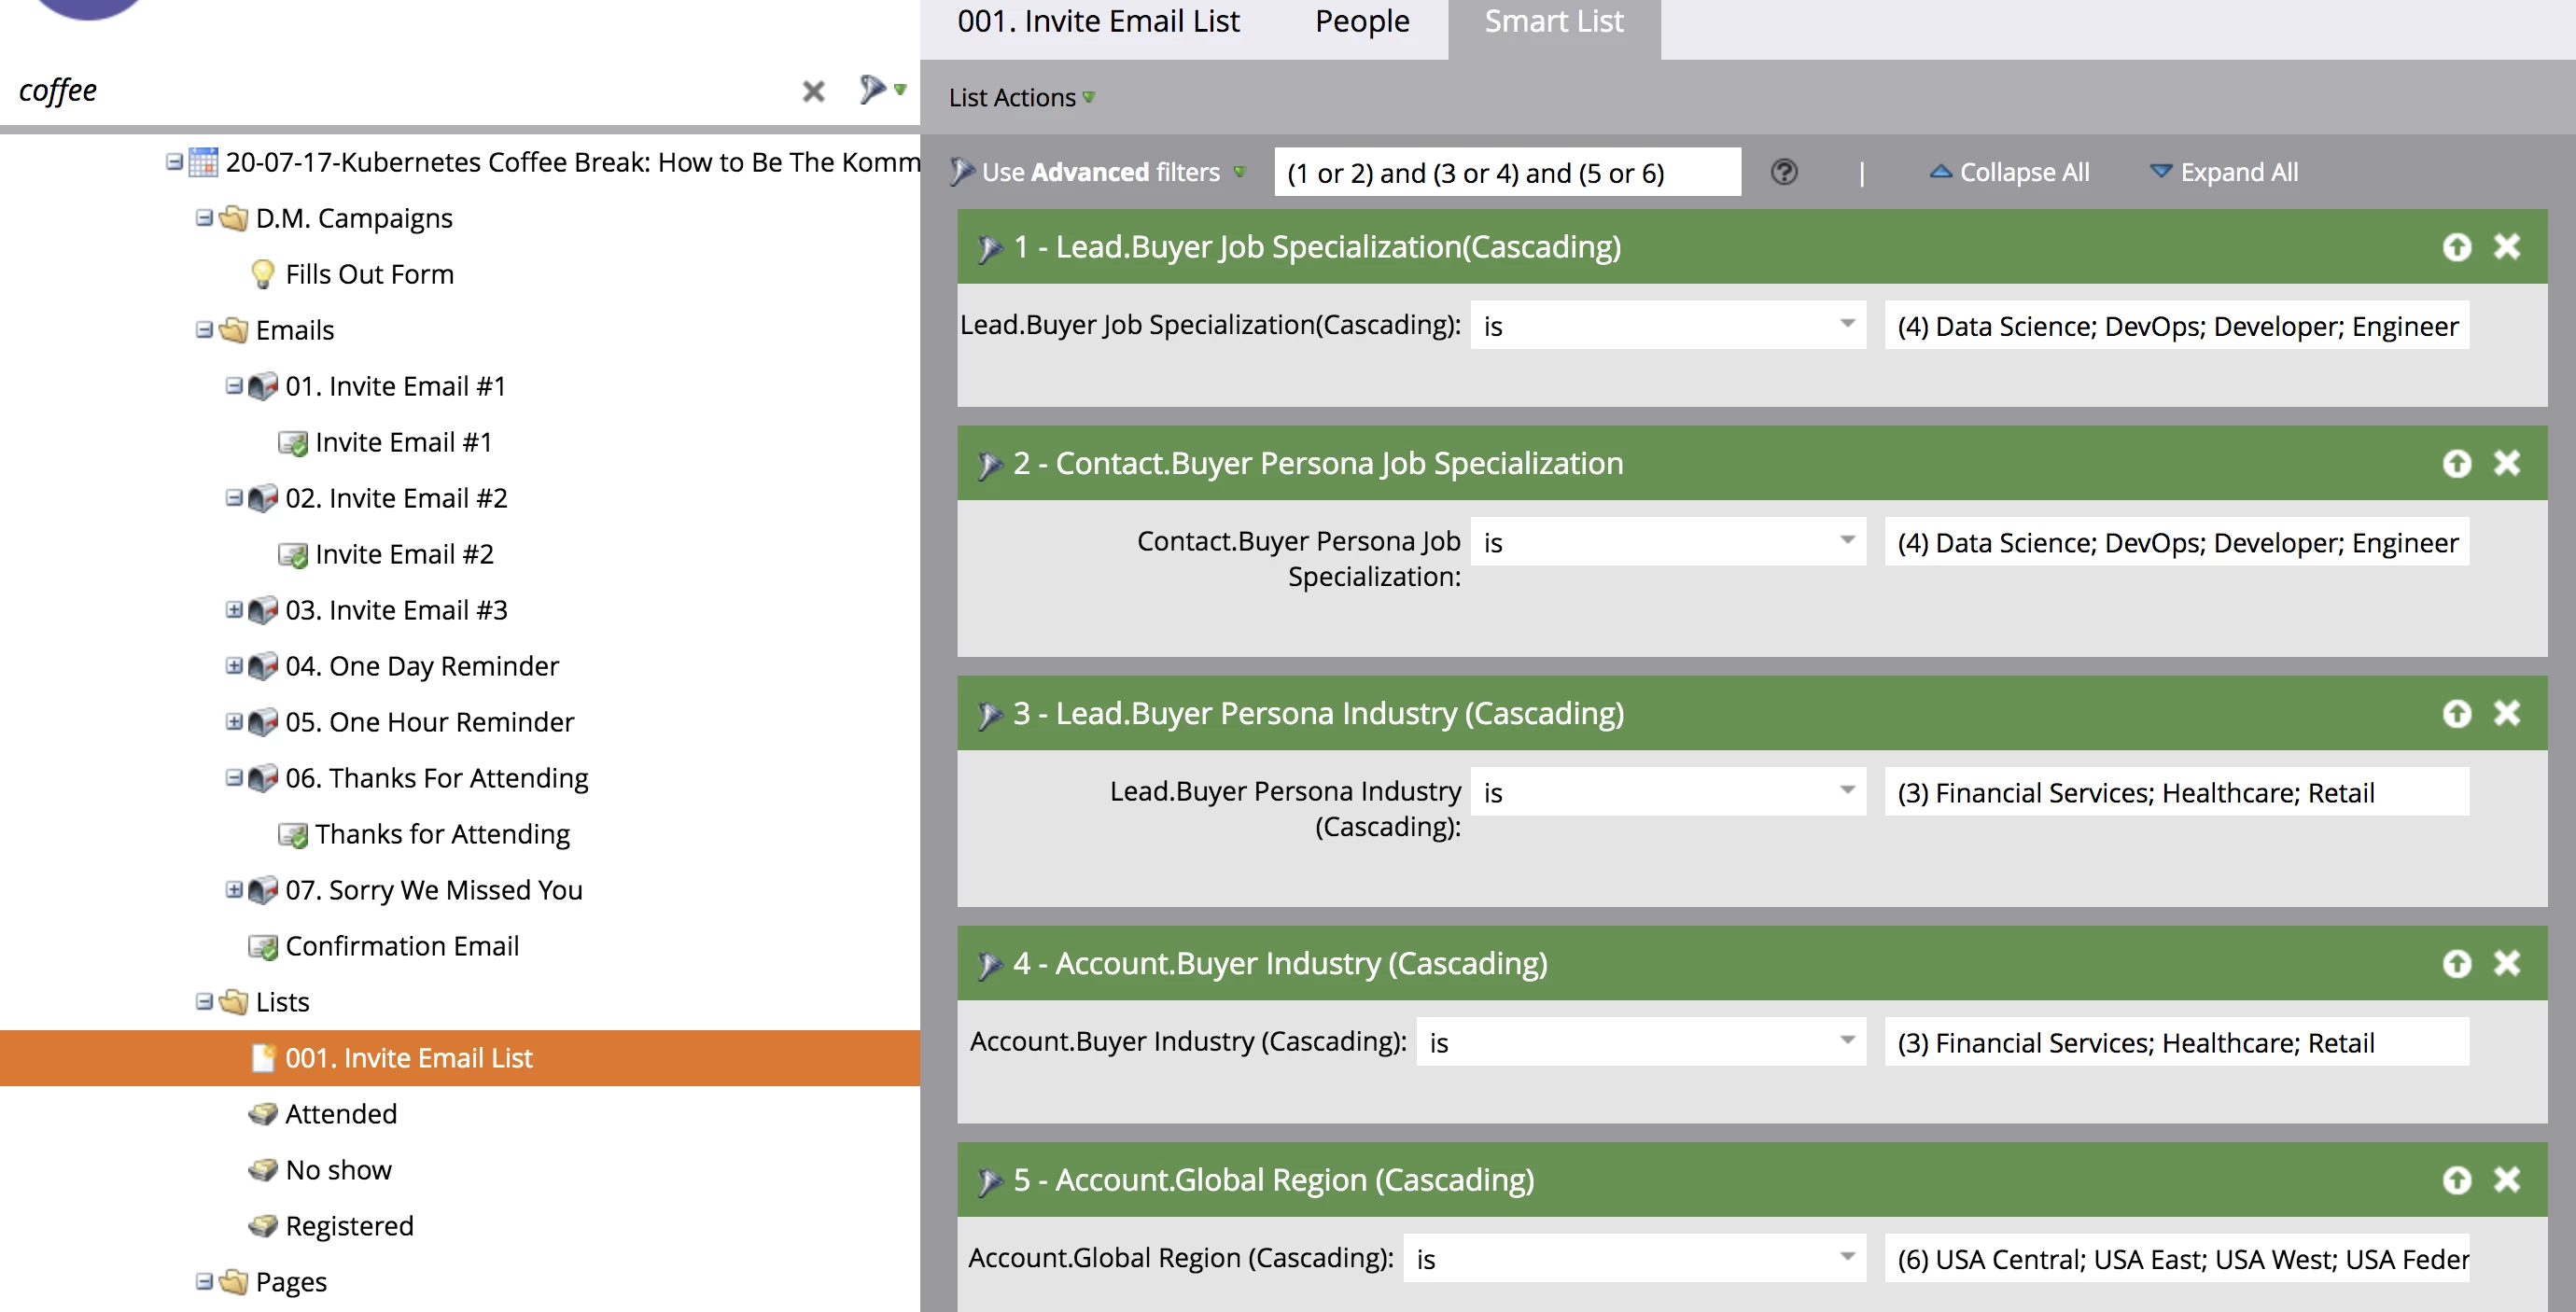Switch to the People tab
The width and height of the screenshot is (2576, 1312).
pyautogui.click(x=1361, y=22)
